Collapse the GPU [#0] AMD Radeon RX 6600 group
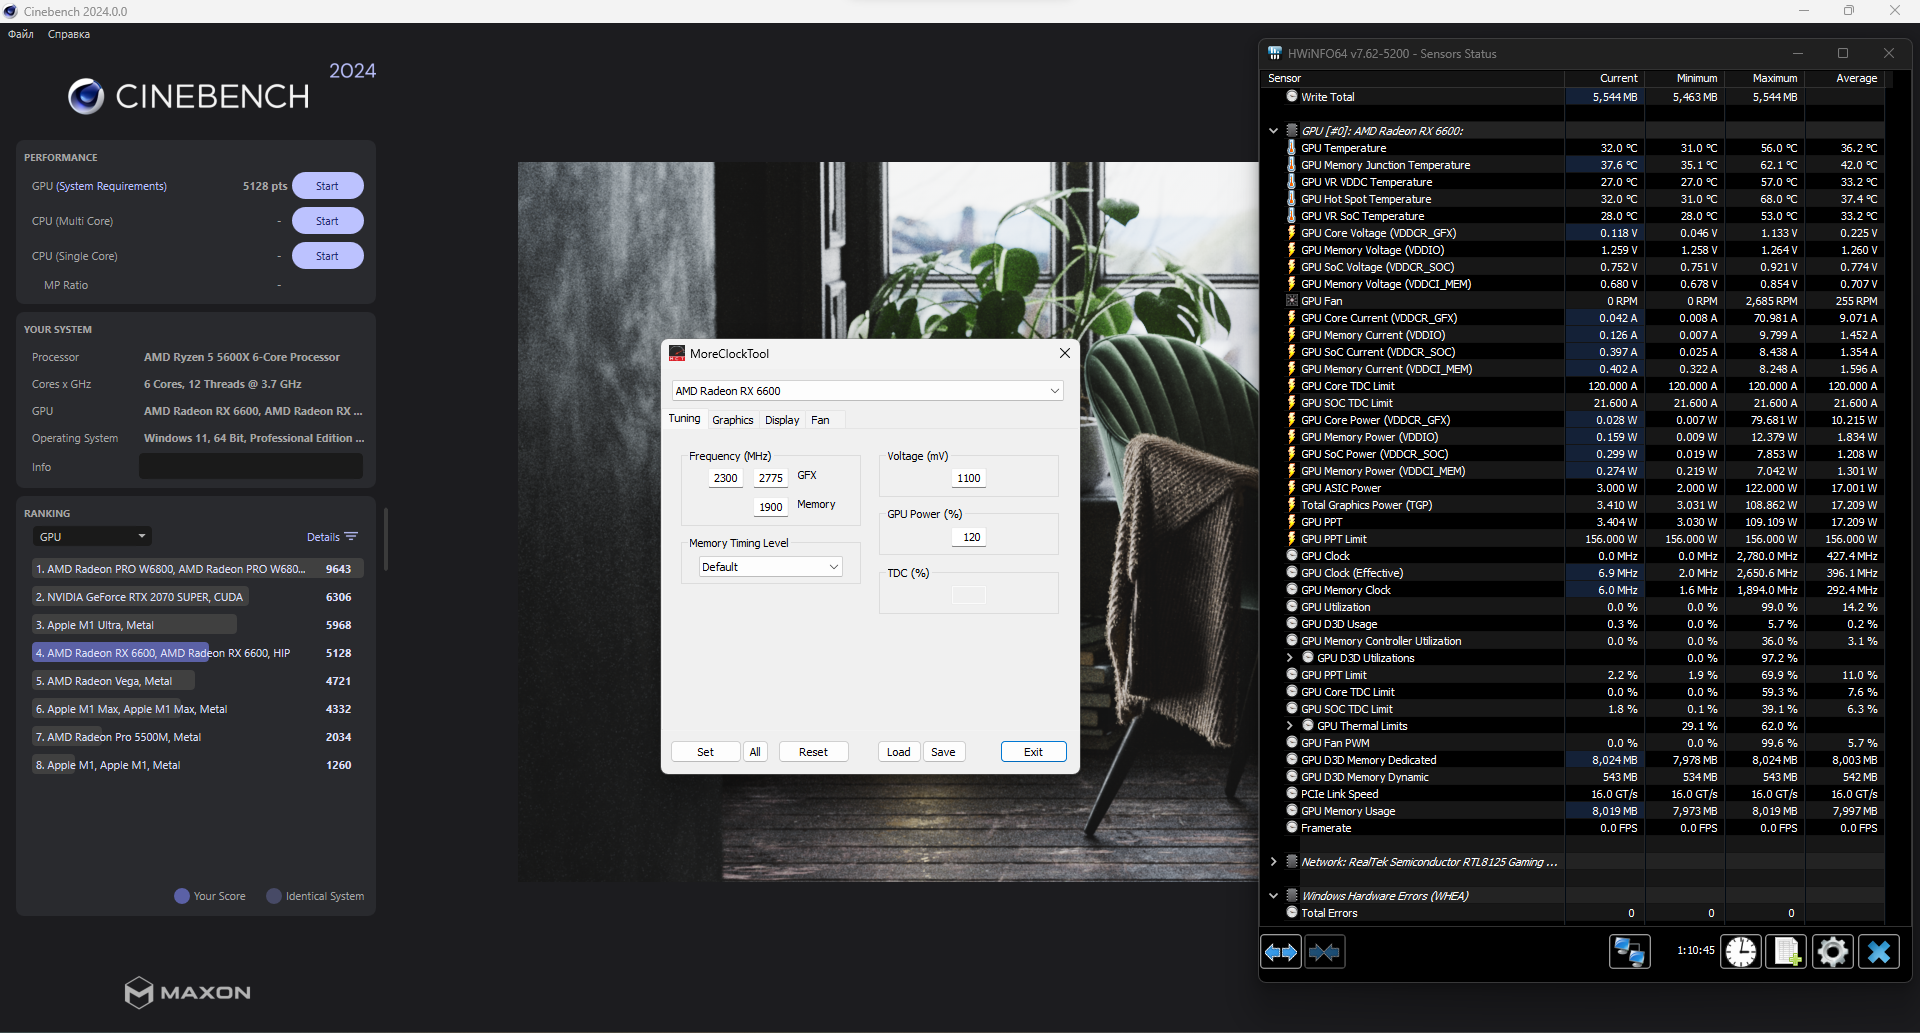This screenshot has width=1920, height=1033. [1273, 131]
